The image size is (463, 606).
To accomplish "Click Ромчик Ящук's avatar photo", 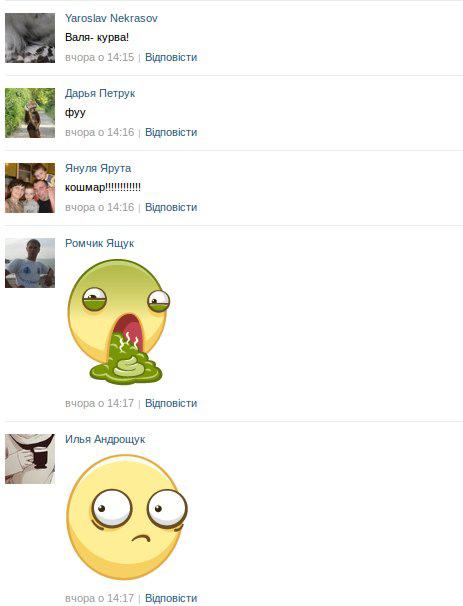I will 30,263.
